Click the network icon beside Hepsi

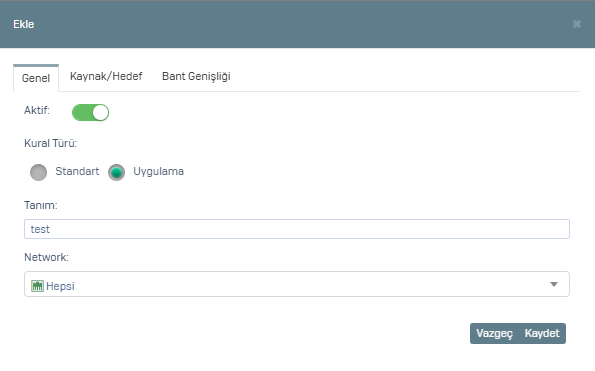37,286
